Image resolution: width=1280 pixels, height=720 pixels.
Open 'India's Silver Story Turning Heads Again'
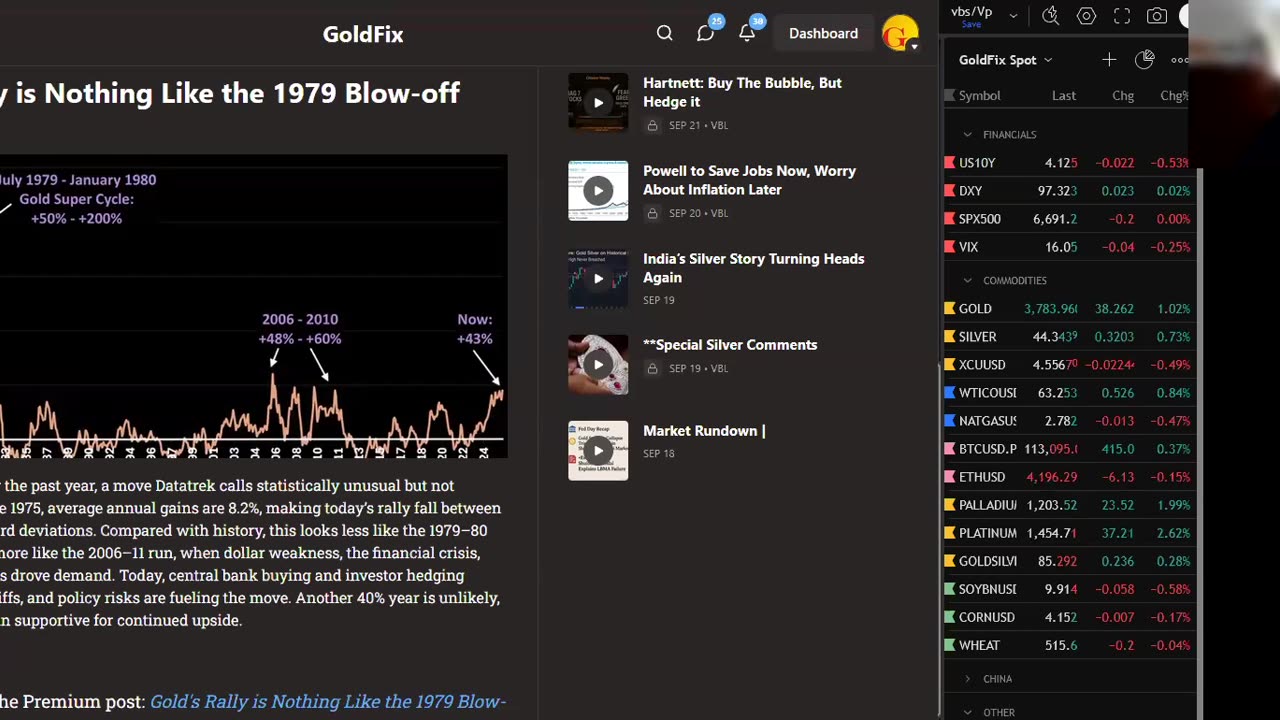point(753,268)
